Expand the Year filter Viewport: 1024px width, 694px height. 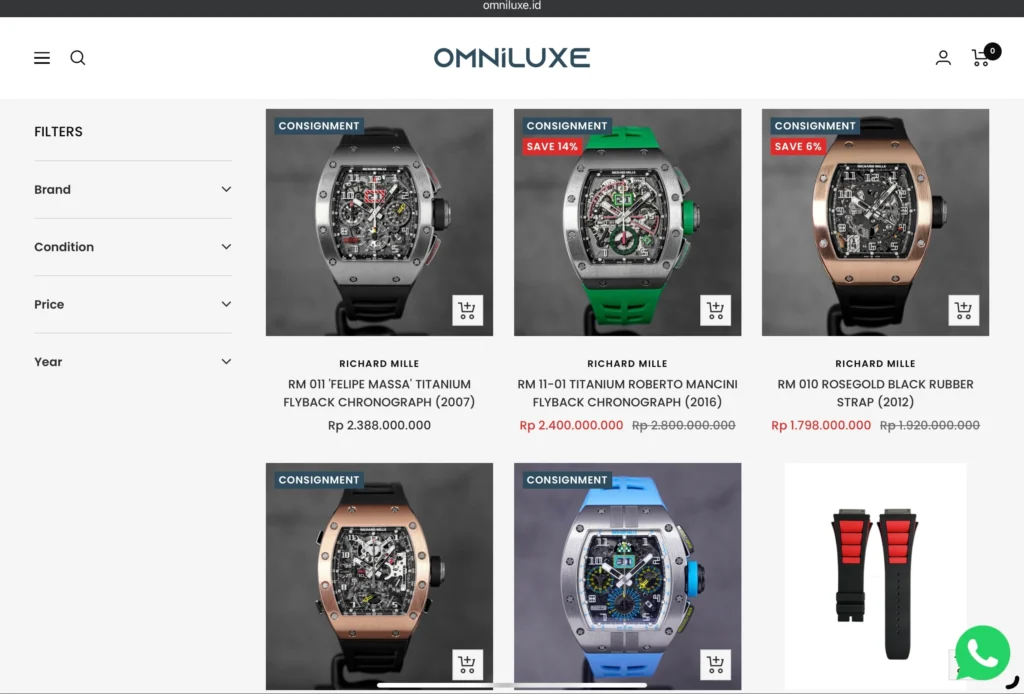(133, 362)
